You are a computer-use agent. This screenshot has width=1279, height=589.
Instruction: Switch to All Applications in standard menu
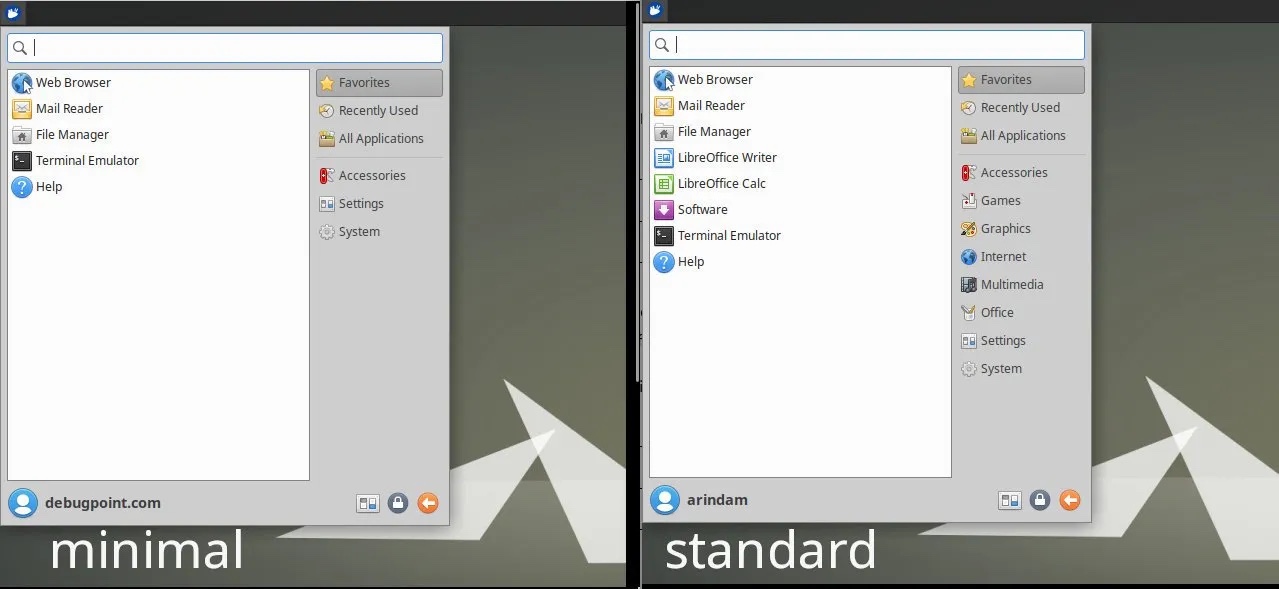click(1019, 135)
